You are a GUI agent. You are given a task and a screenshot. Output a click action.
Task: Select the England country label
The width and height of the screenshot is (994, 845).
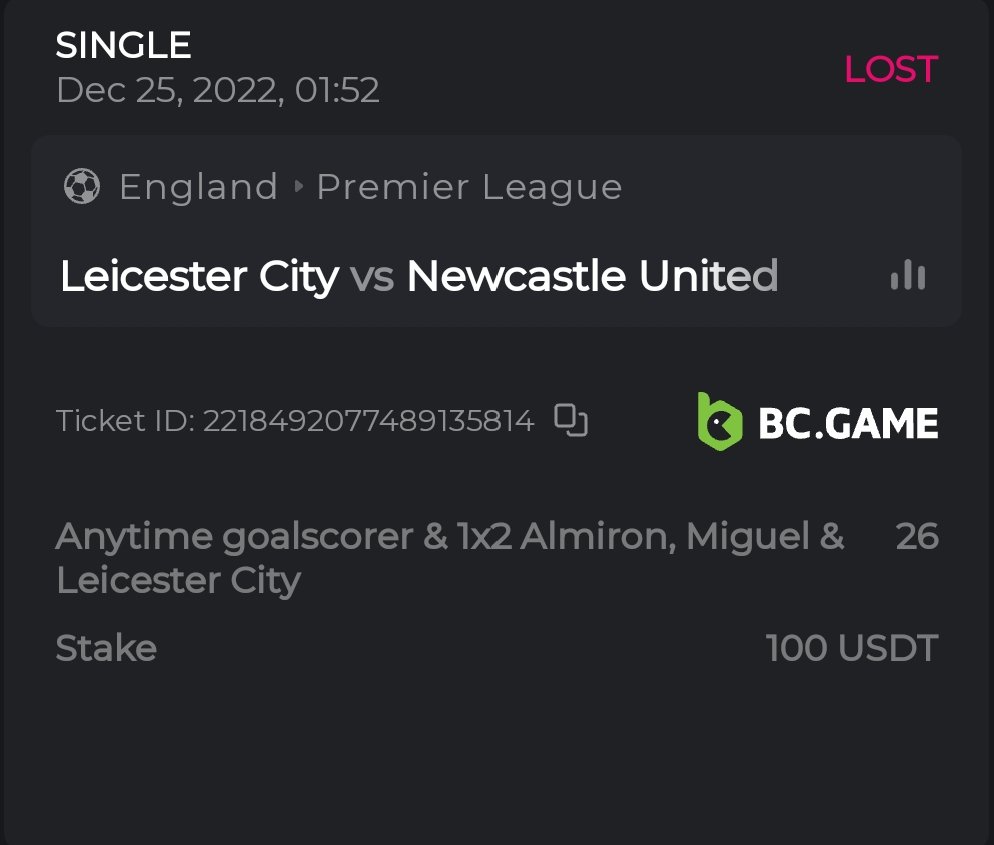[x=198, y=187]
